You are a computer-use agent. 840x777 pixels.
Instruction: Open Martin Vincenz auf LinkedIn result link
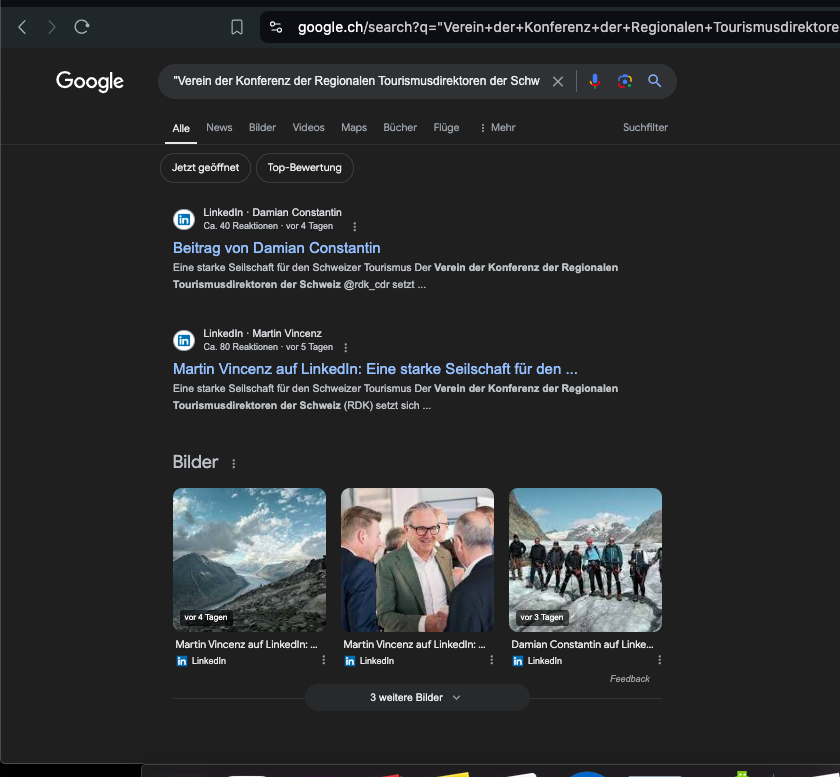(x=375, y=369)
